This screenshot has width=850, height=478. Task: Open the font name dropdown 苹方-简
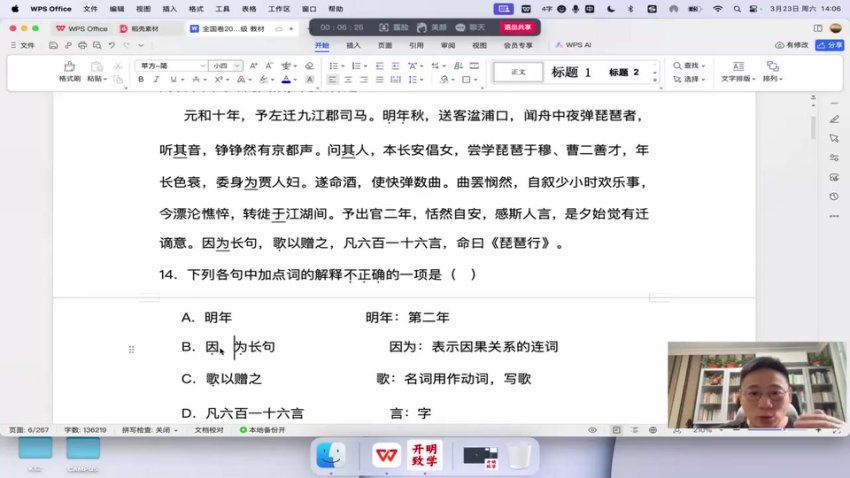(168, 65)
